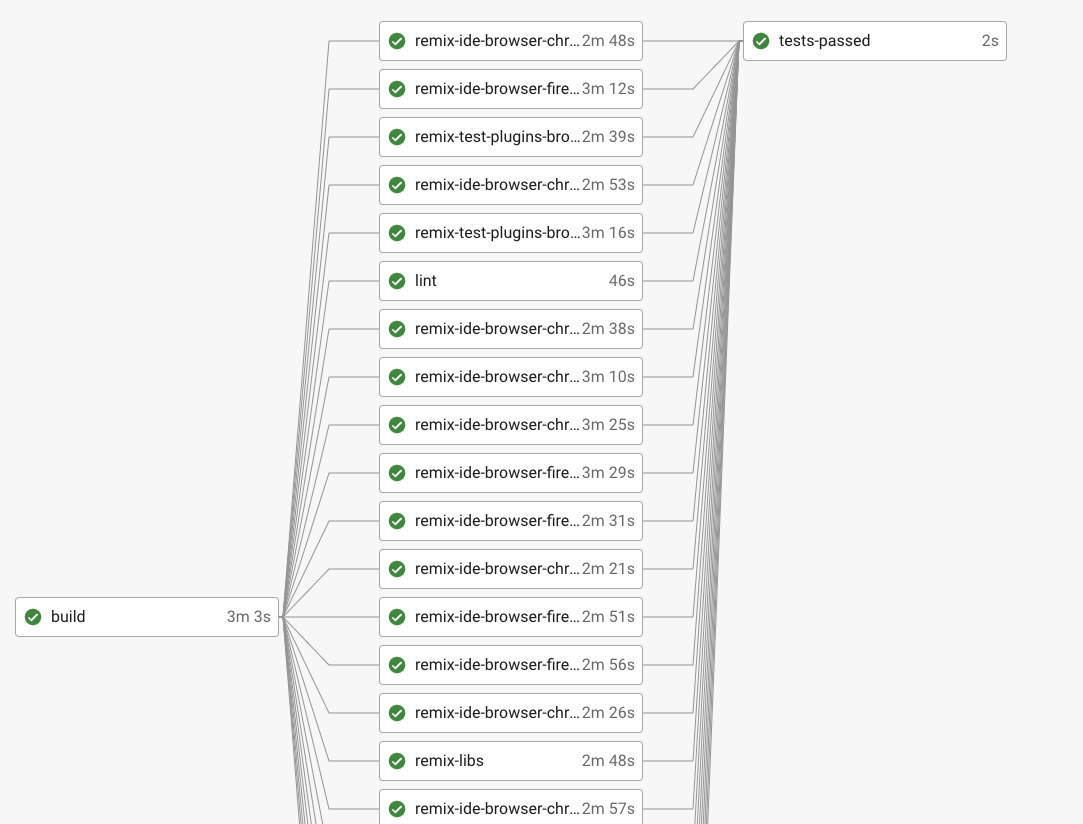1083x824 pixels.
Task: Open the build job details
Action: (x=147, y=617)
